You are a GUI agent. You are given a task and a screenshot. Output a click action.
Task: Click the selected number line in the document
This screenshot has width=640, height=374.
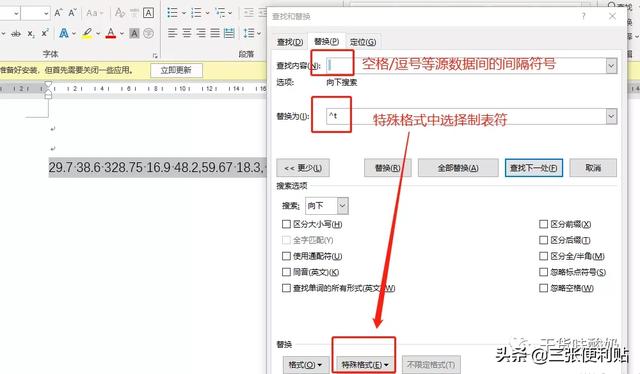click(x=158, y=167)
